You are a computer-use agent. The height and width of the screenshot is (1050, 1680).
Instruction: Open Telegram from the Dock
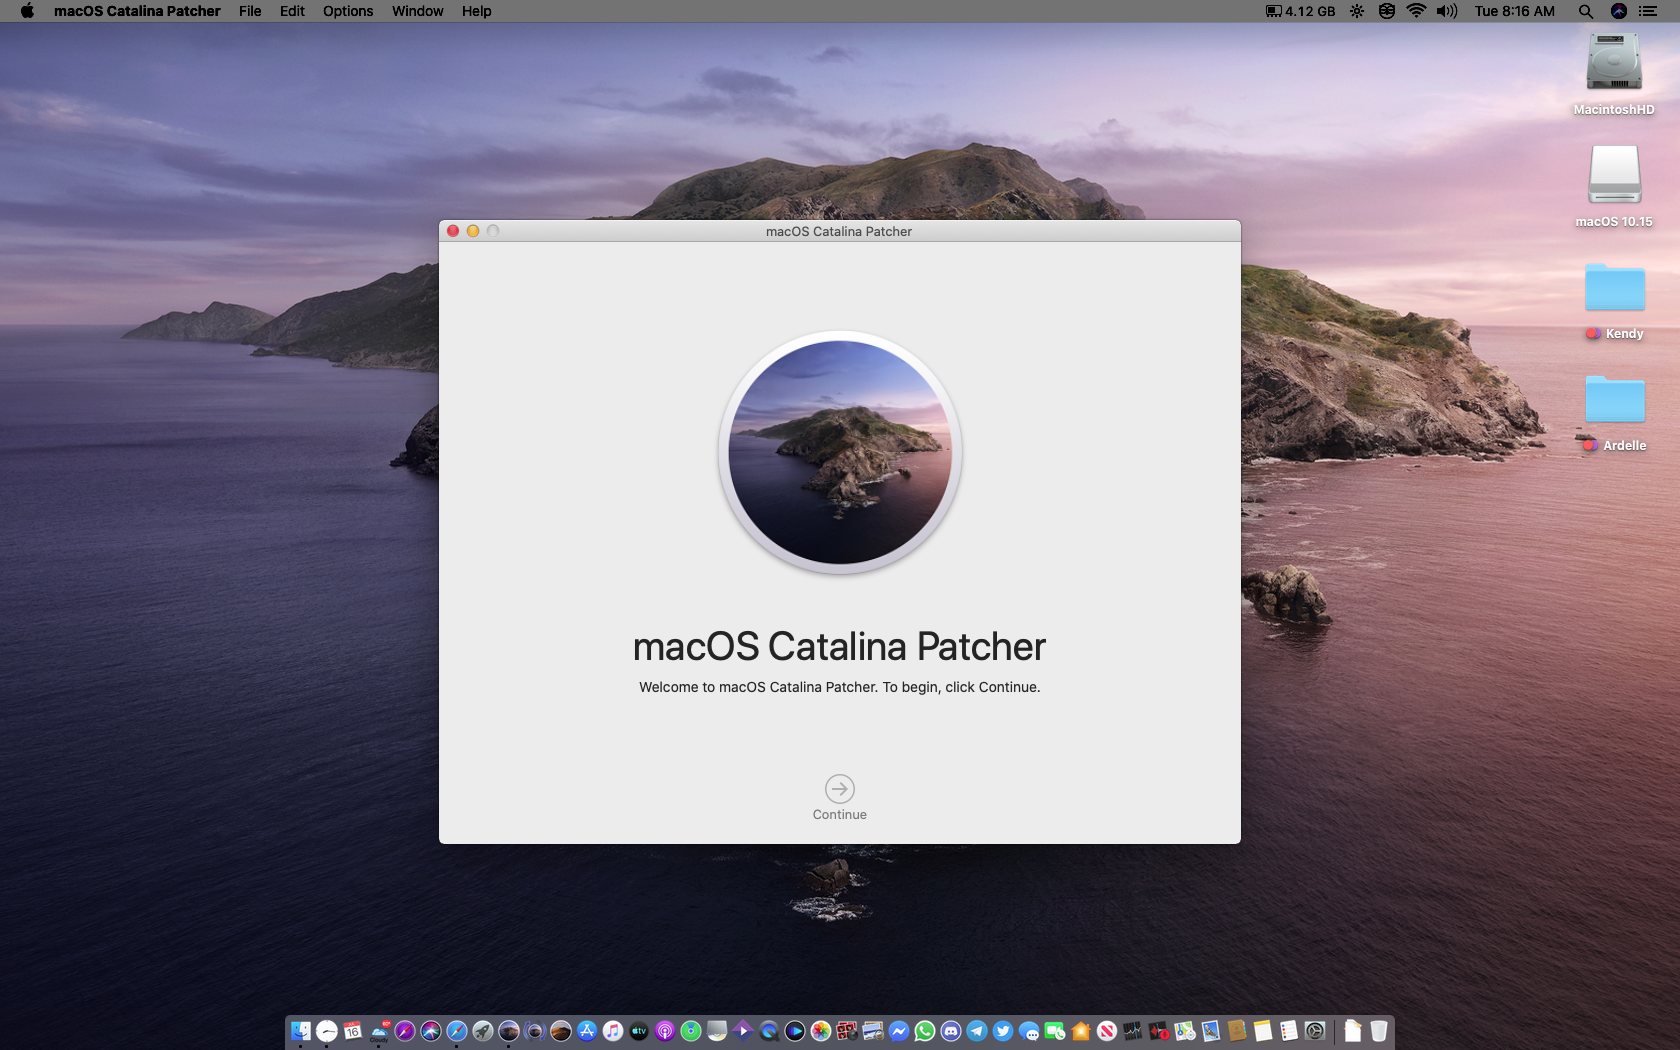[x=977, y=1031]
